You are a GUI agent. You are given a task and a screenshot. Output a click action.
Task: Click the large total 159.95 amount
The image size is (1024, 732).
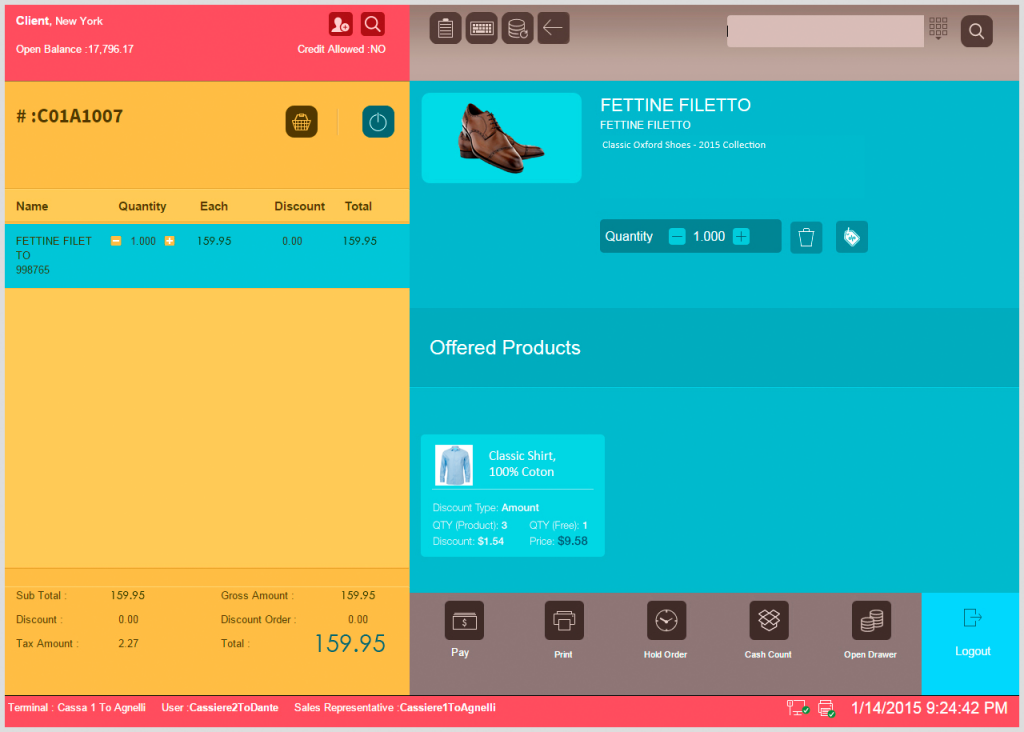click(x=350, y=643)
